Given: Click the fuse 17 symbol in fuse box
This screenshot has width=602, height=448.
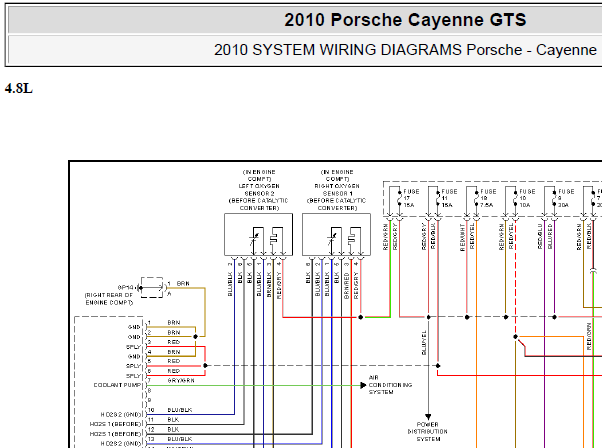Looking at the screenshot, I should (400, 198).
